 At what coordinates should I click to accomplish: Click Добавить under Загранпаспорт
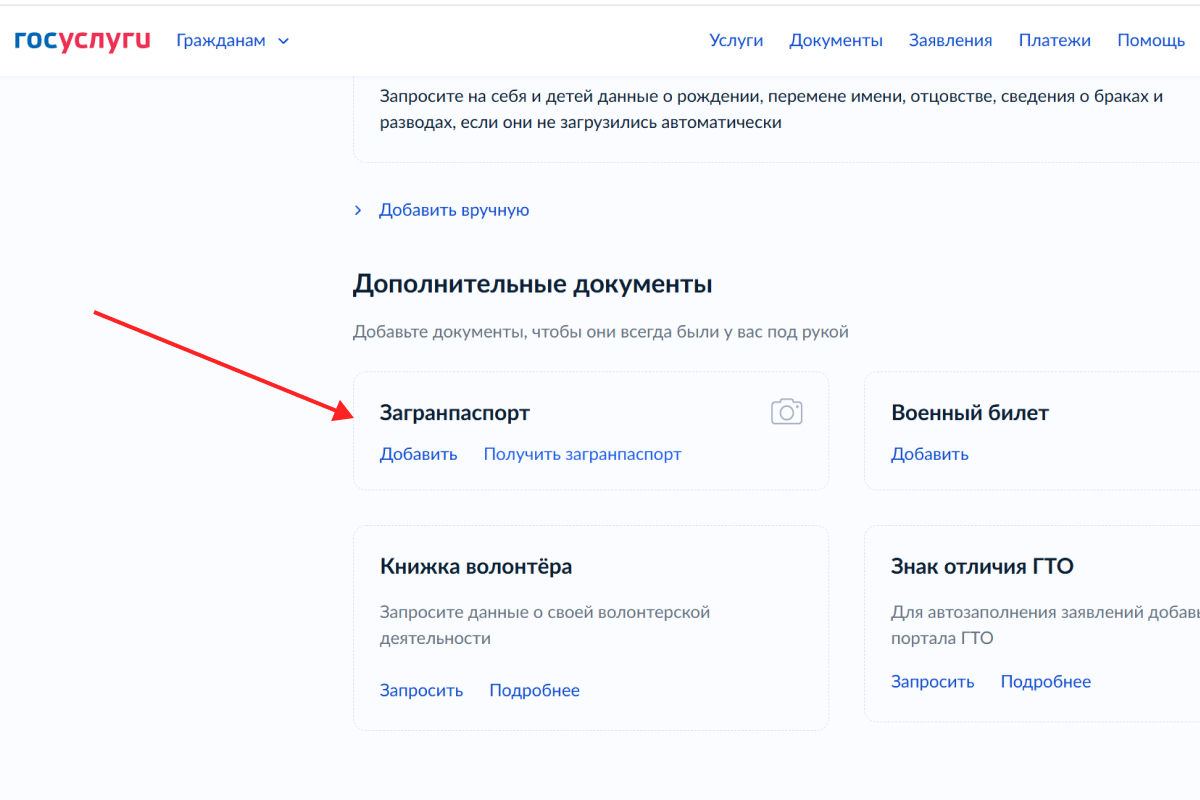(418, 454)
